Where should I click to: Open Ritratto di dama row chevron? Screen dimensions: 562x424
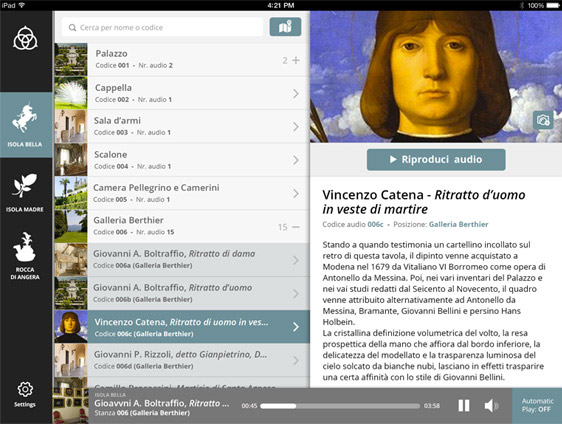click(296, 260)
